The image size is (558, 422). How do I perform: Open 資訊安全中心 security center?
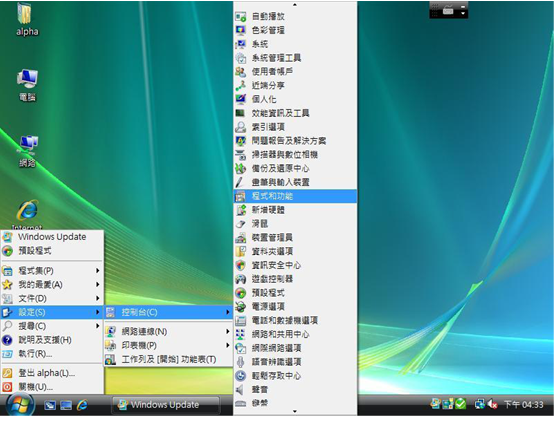click(295, 265)
